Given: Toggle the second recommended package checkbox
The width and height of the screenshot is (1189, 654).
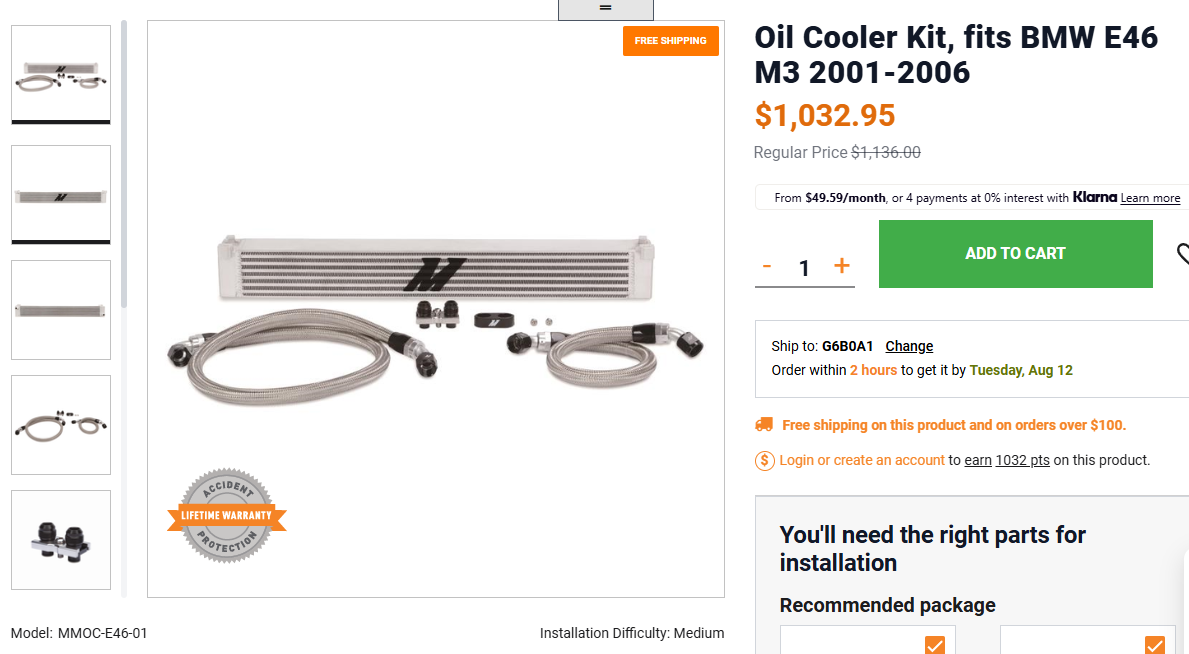Looking at the screenshot, I should coord(1155,645).
